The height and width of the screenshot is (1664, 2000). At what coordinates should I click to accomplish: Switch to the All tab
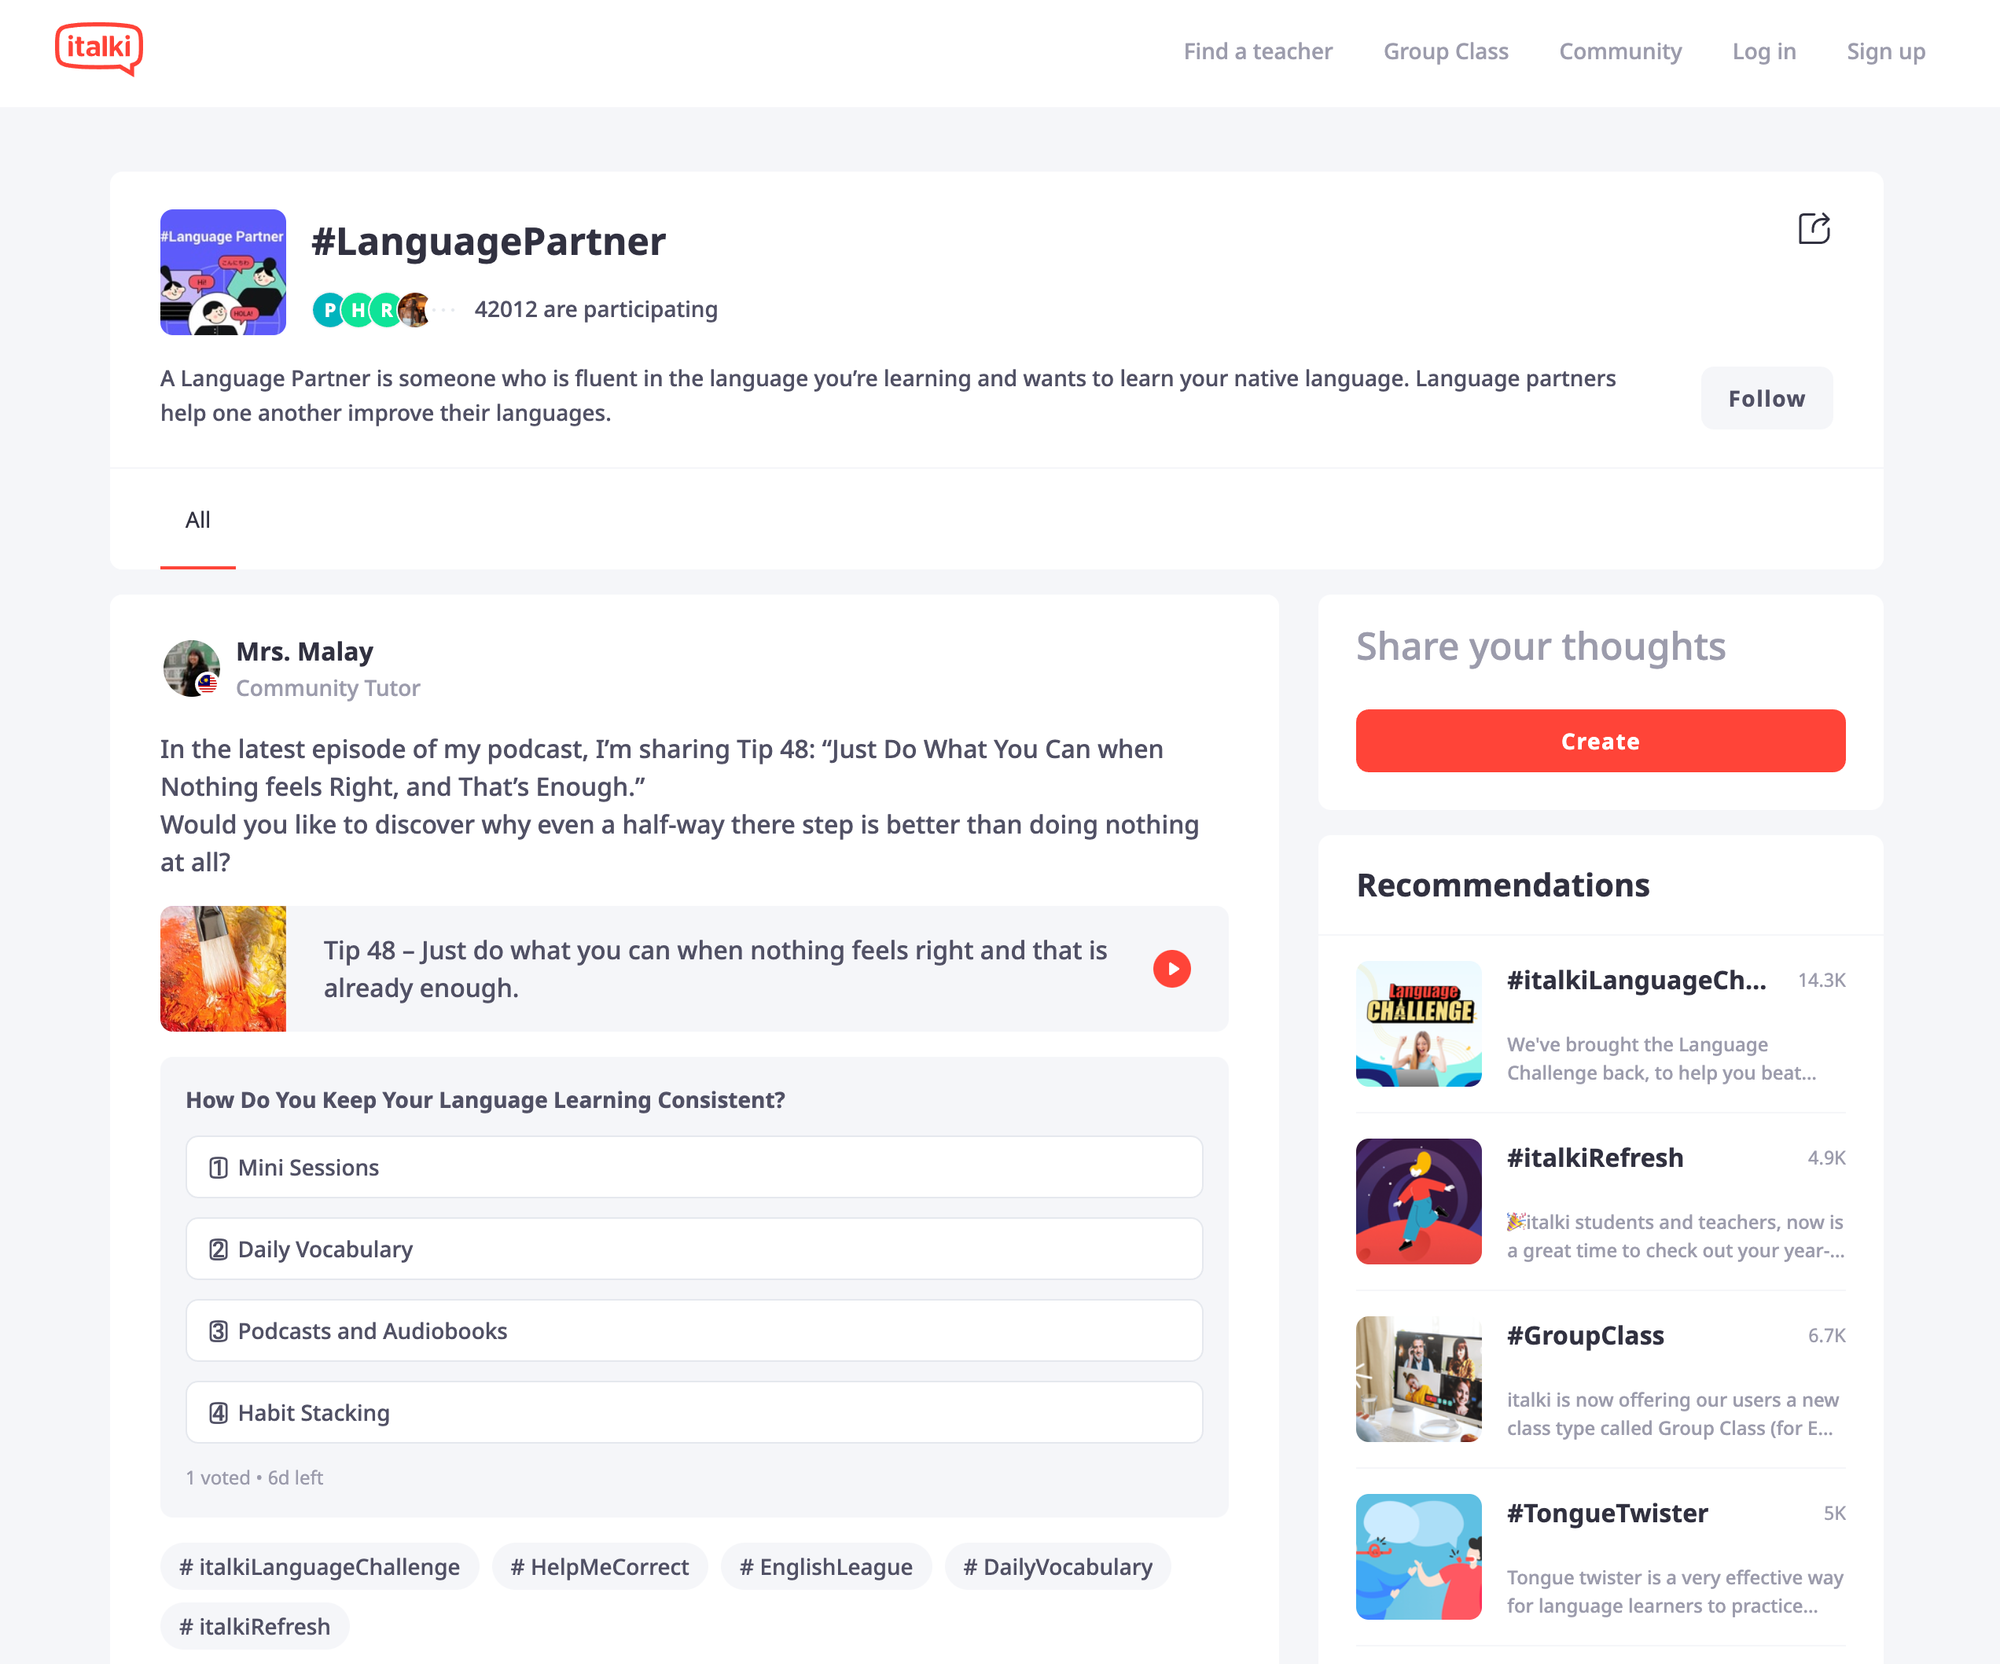197,519
